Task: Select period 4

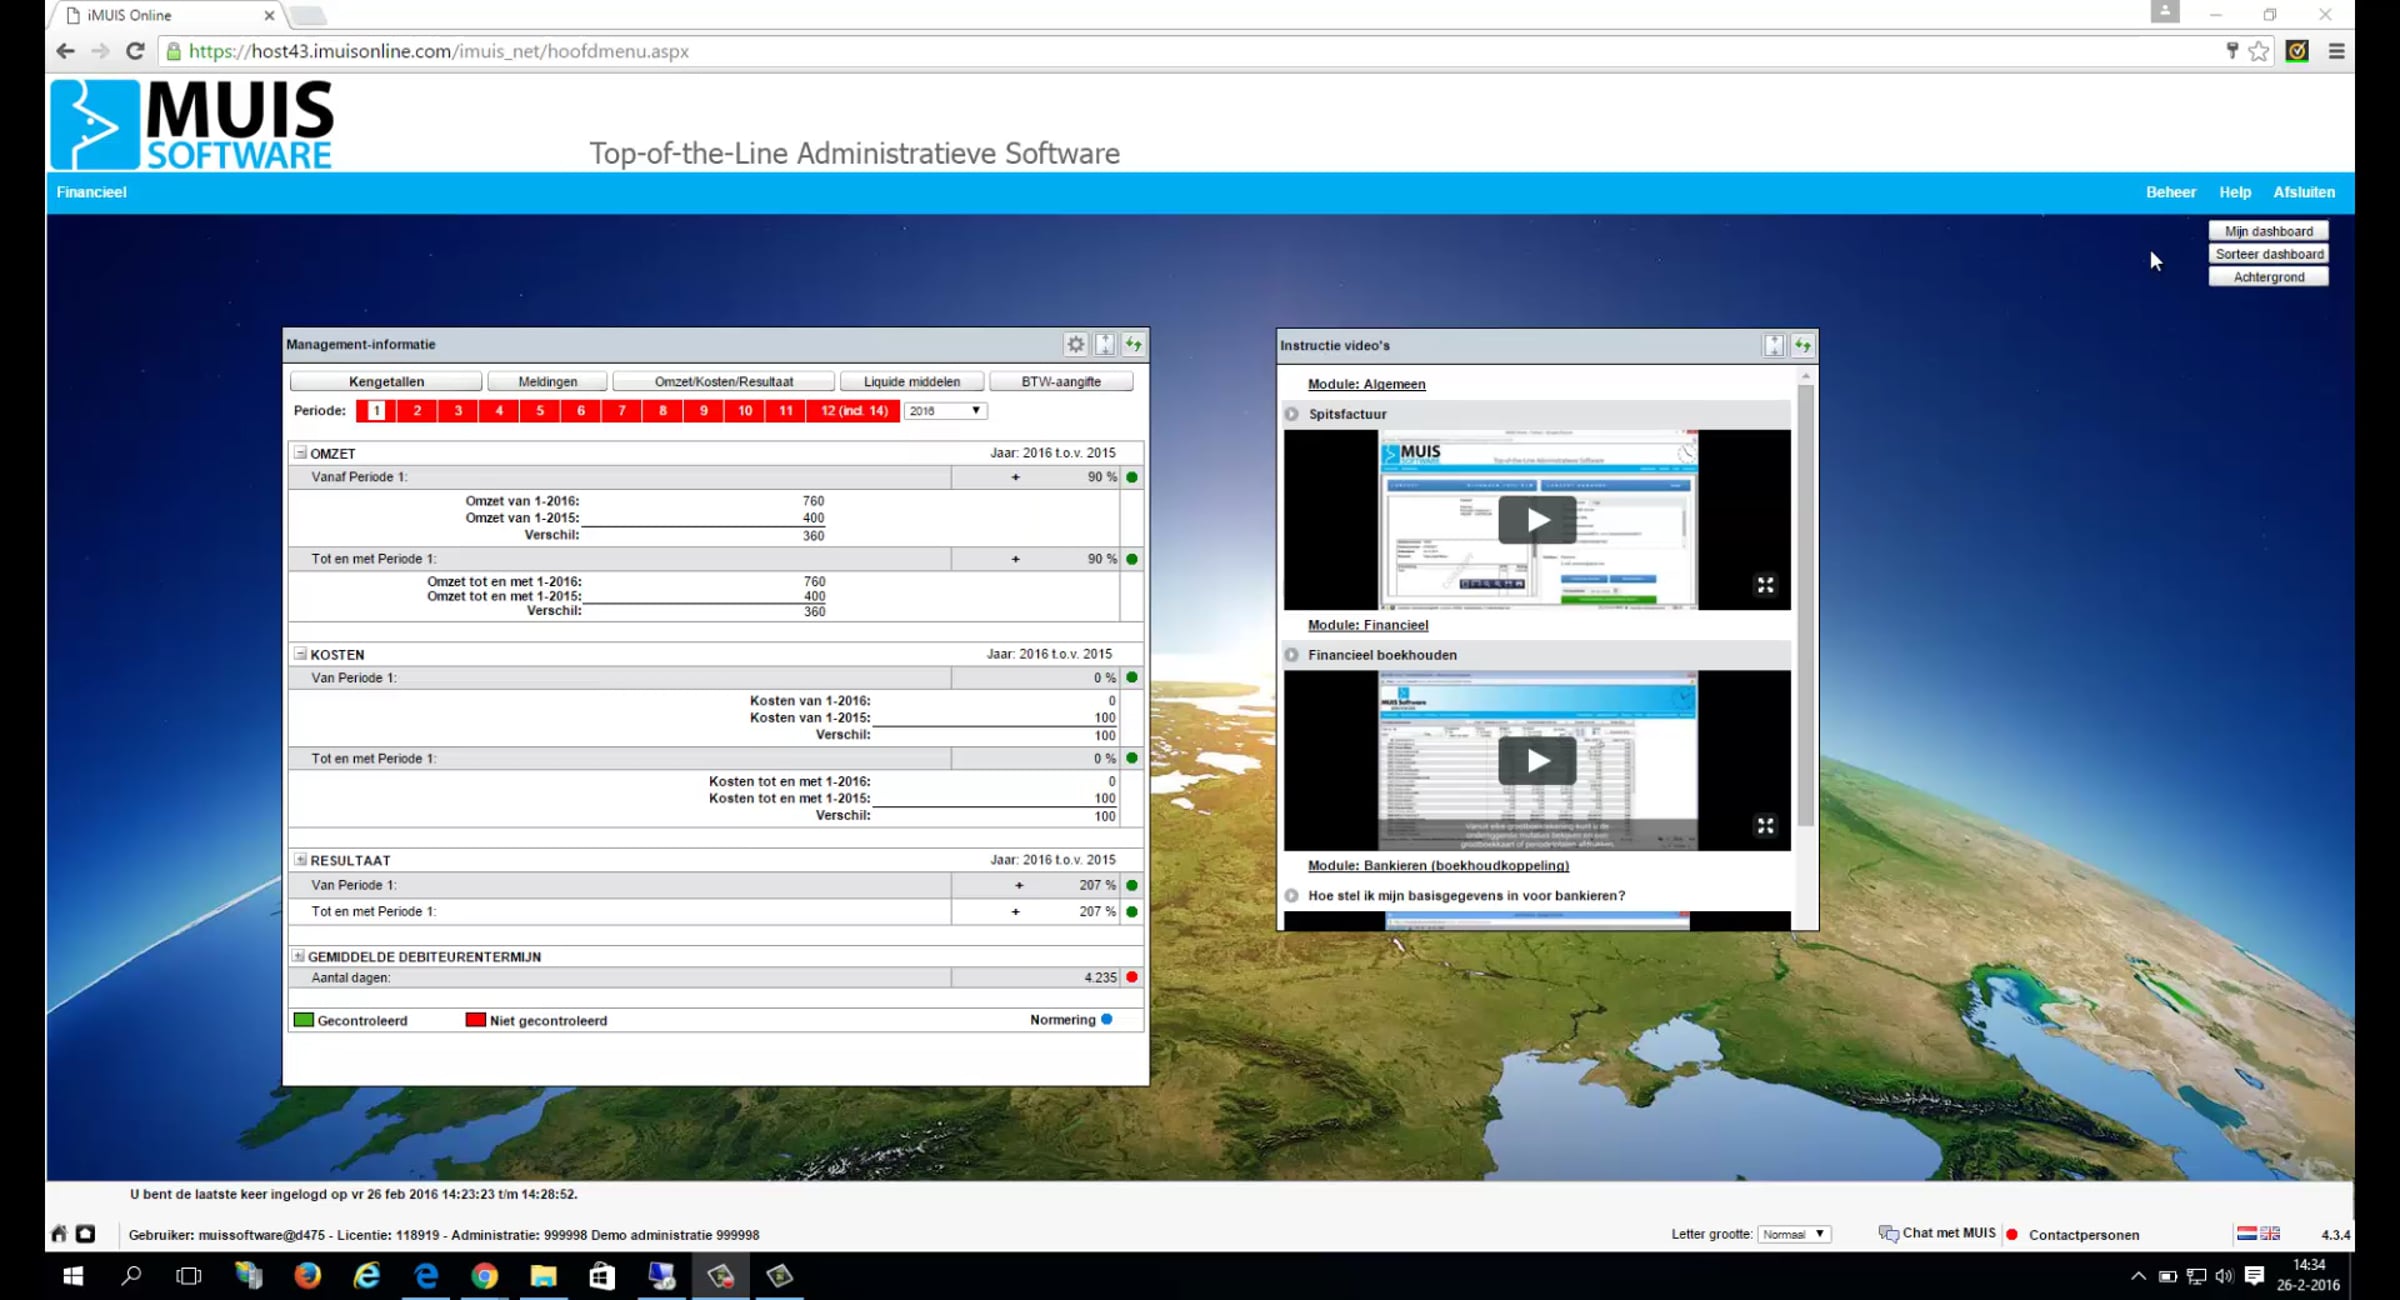Action: coord(499,410)
